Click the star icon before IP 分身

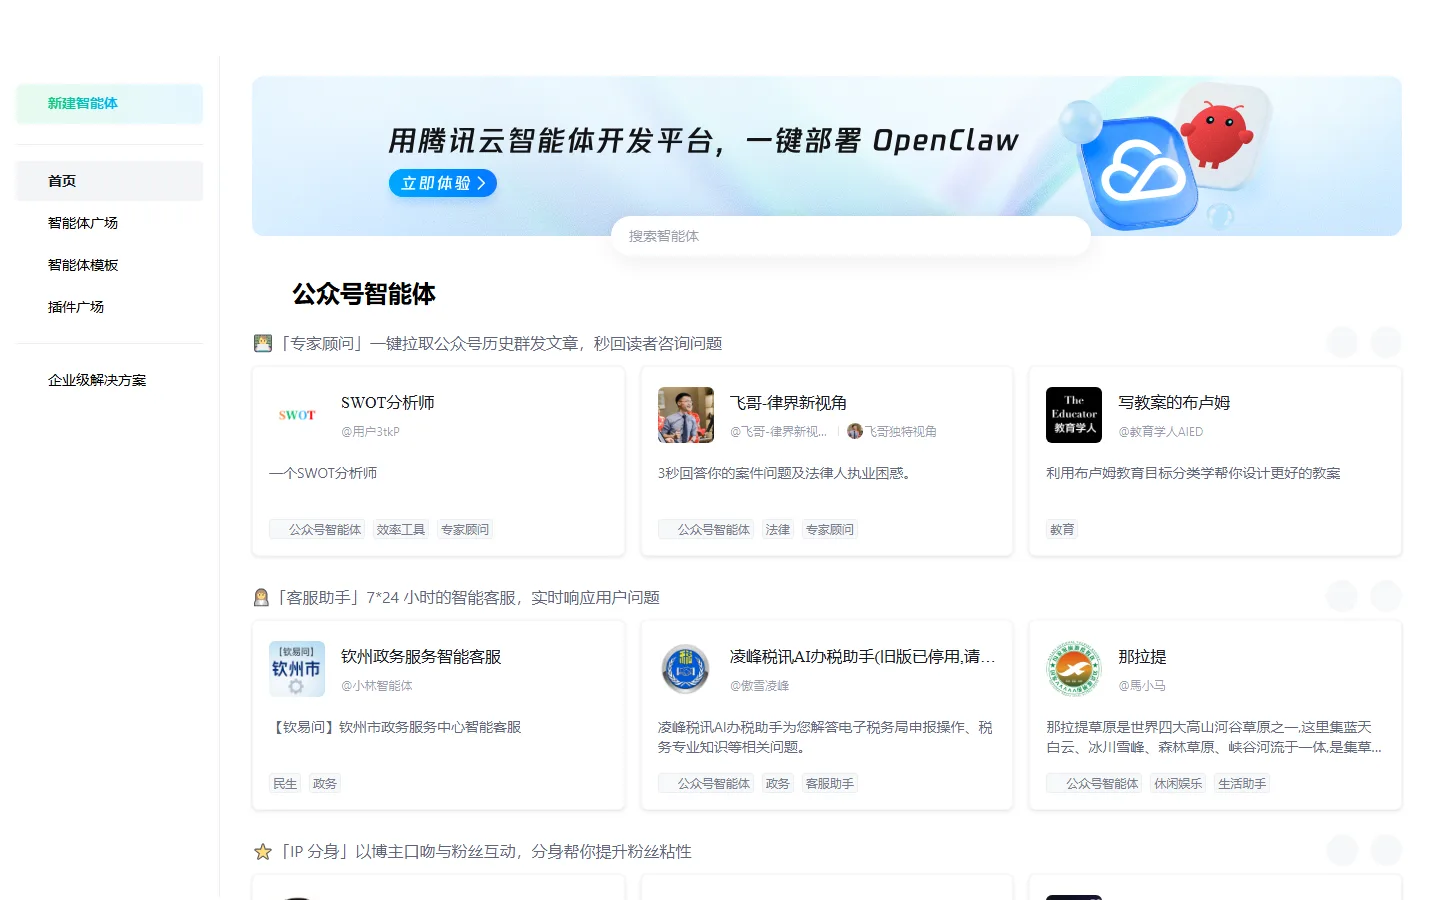pyautogui.click(x=263, y=851)
